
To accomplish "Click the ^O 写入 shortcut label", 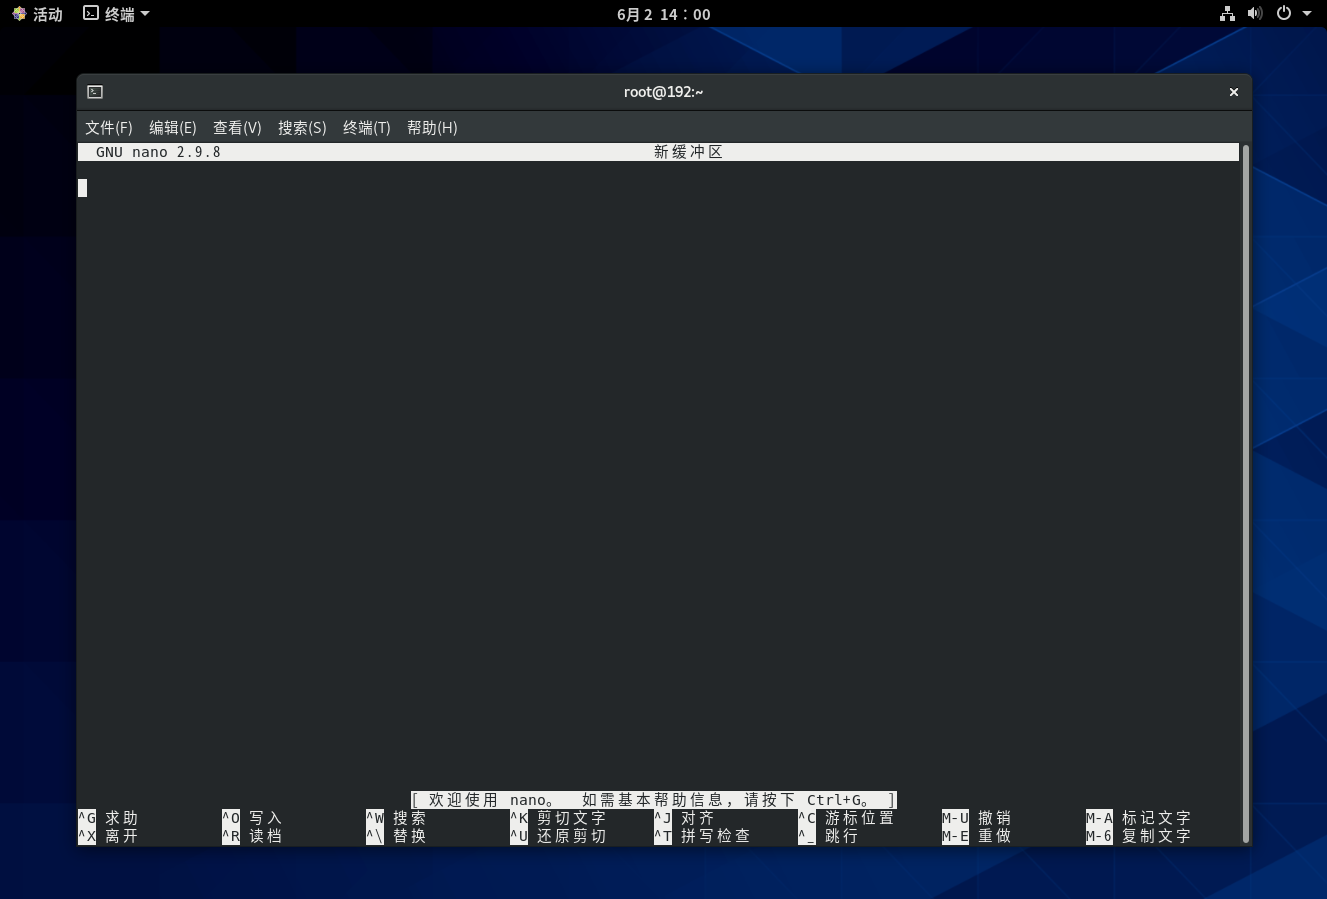I will (252, 818).
